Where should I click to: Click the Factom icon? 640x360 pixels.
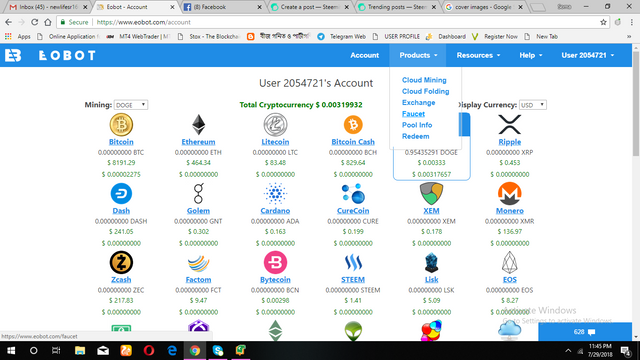[x=198, y=263]
